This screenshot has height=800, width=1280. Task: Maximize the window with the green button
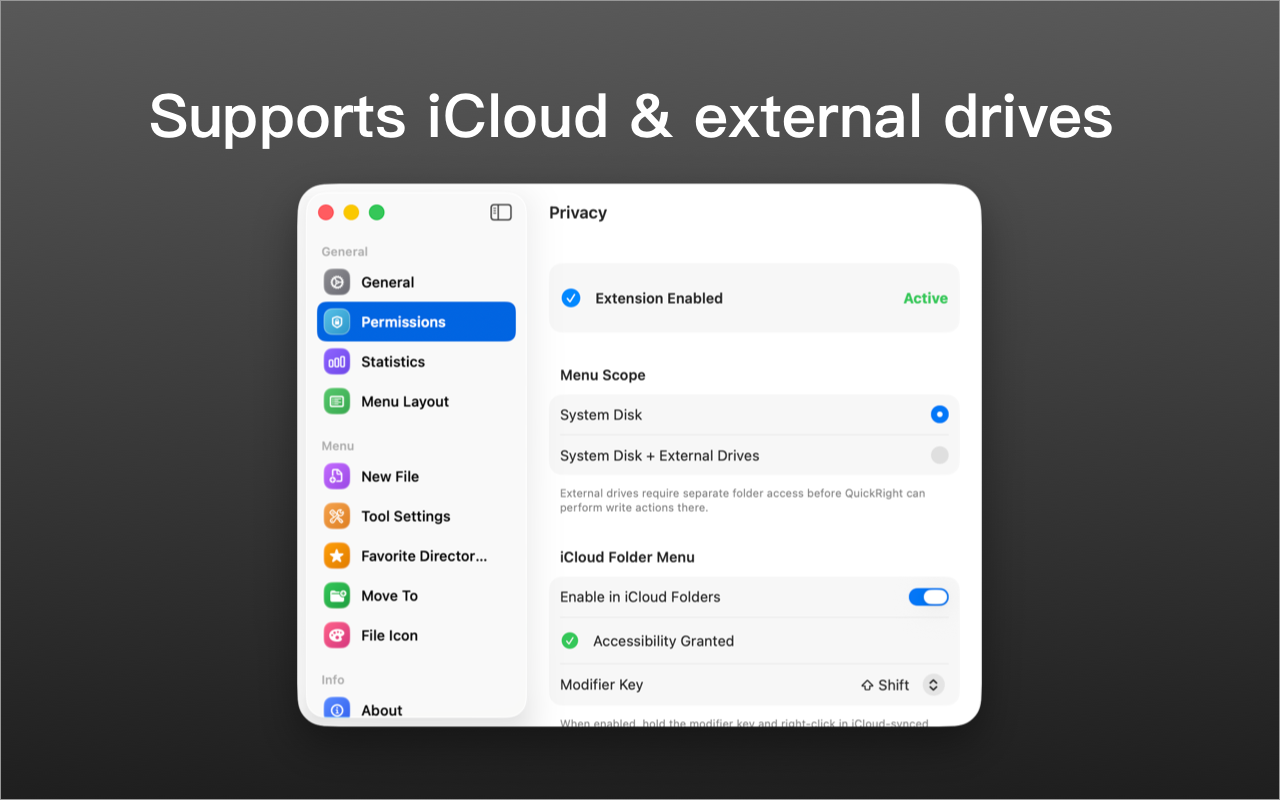(x=377, y=212)
